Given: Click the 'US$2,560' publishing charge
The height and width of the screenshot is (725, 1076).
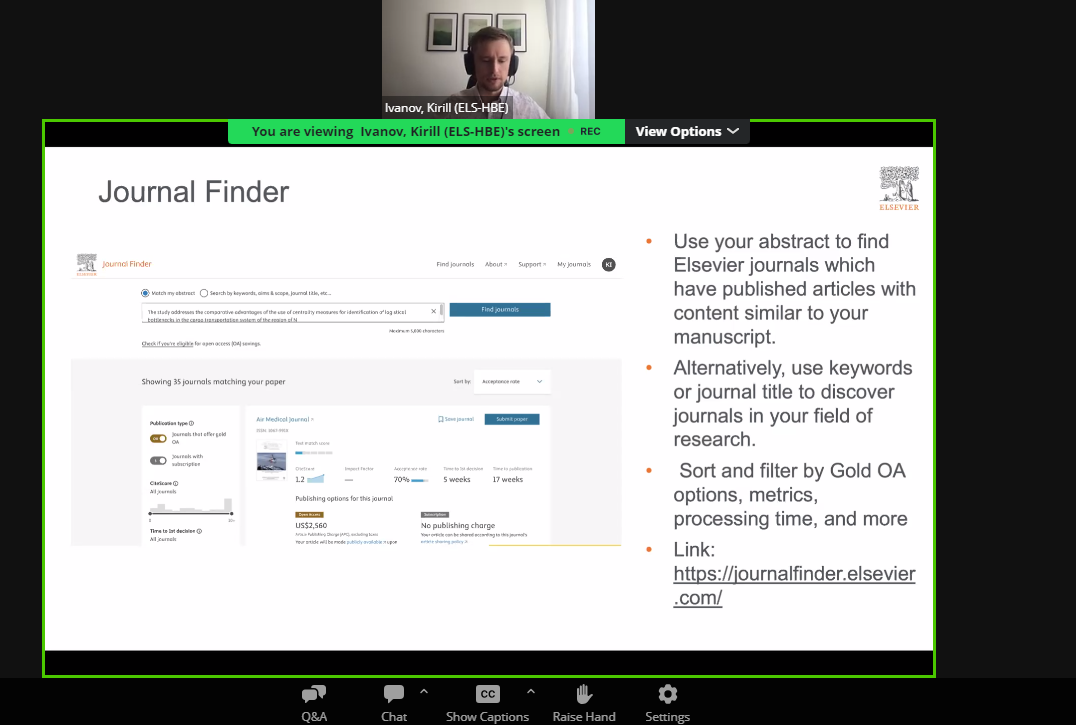Looking at the screenshot, I should [x=311, y=525].
